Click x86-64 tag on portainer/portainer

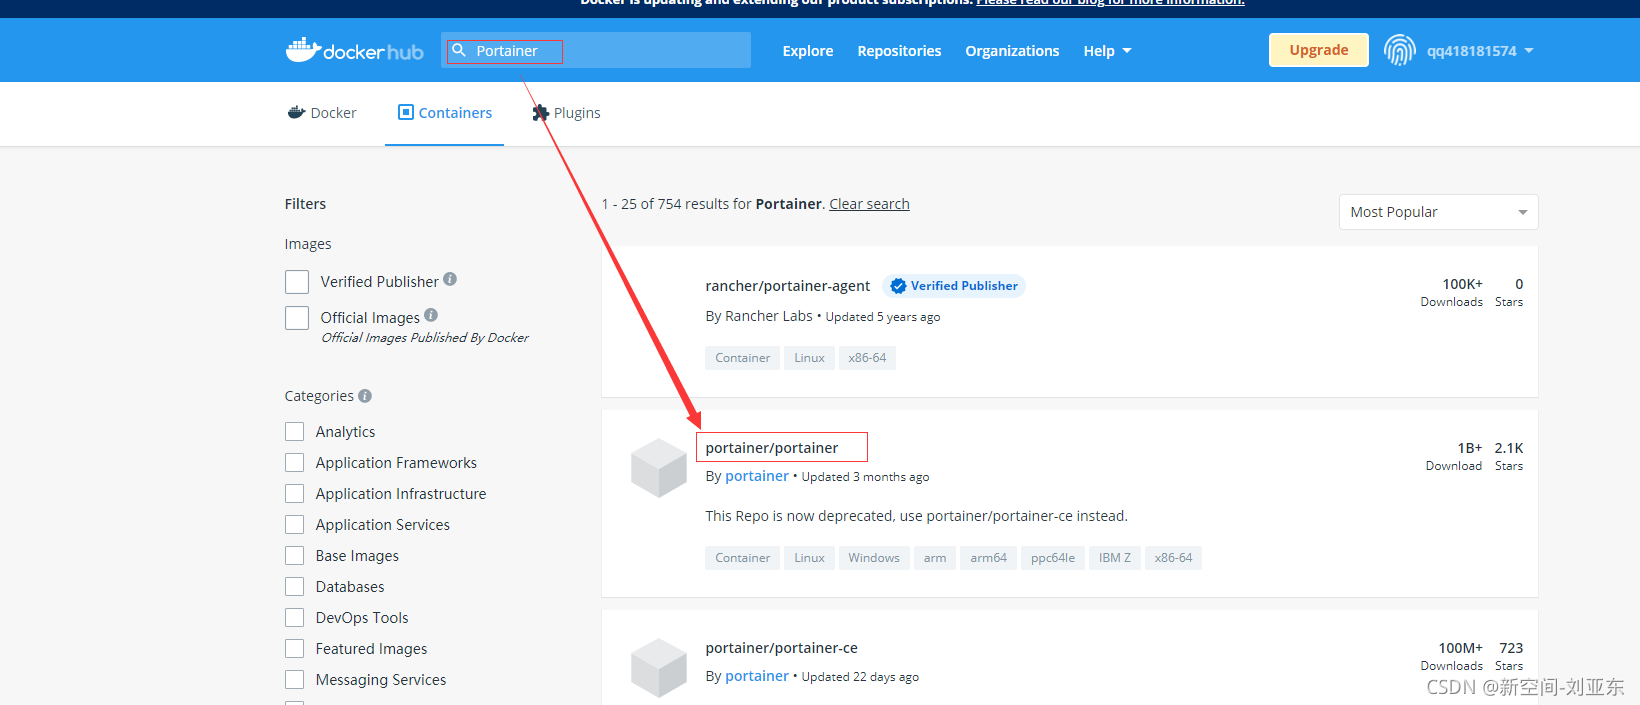1174,558
